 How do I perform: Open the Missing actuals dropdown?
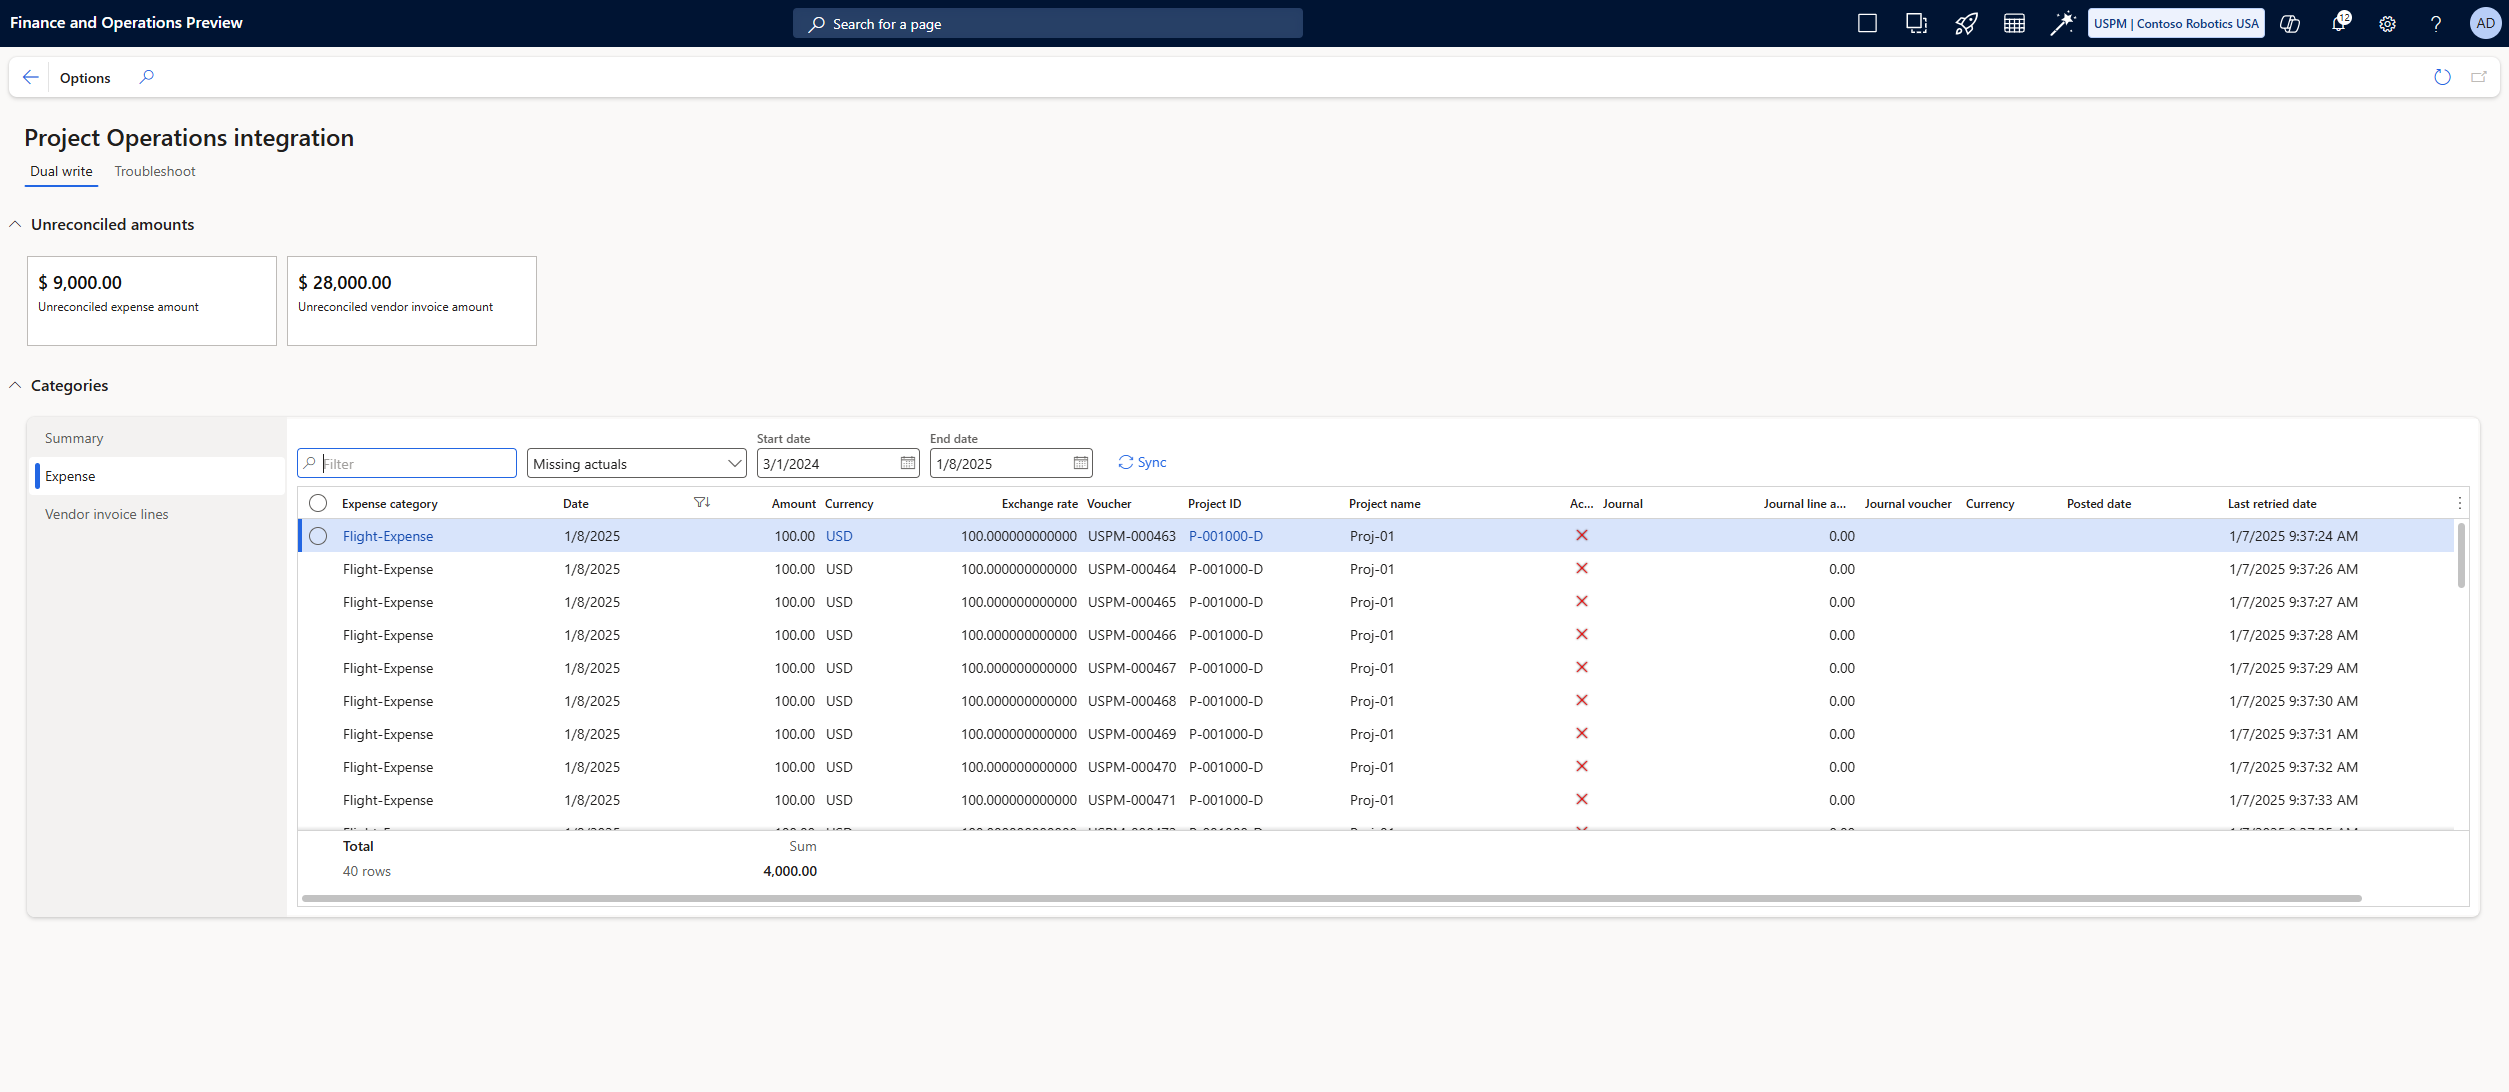pyautogui.click(x=636, y=463)
